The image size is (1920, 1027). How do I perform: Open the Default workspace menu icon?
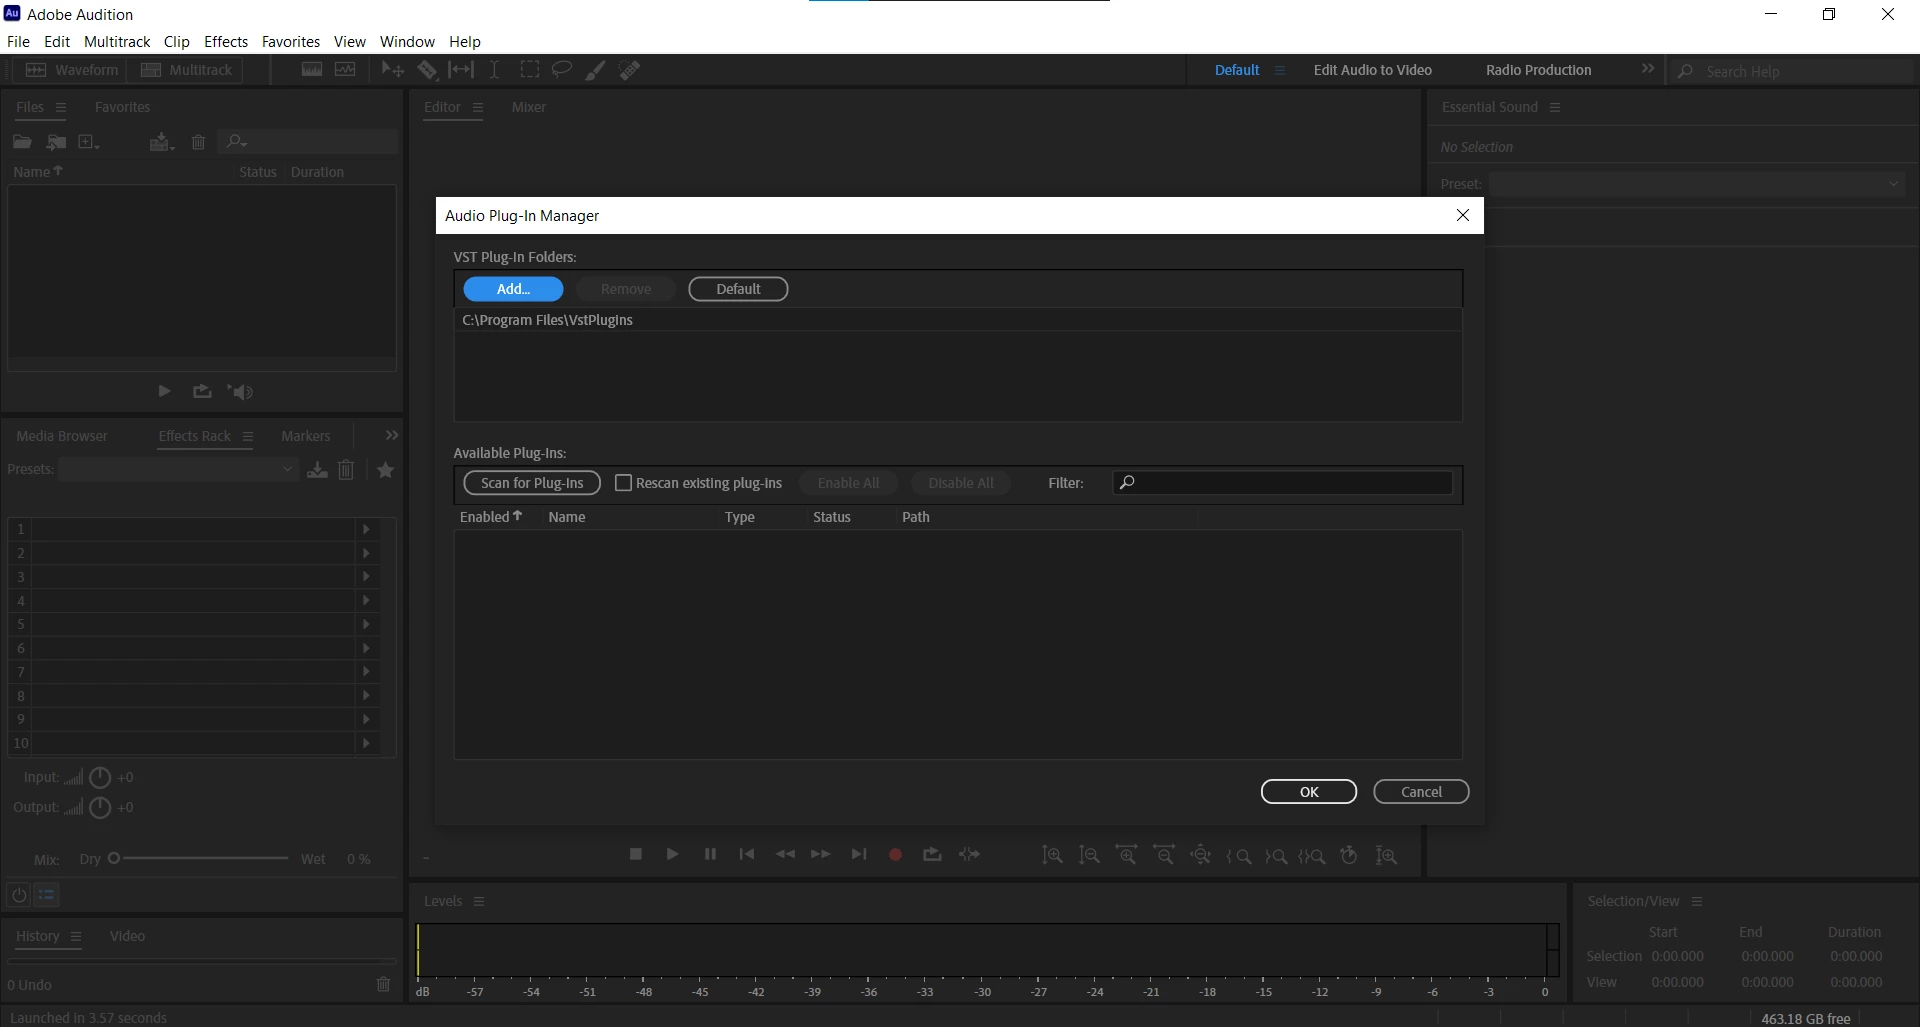click(1279, 70)
